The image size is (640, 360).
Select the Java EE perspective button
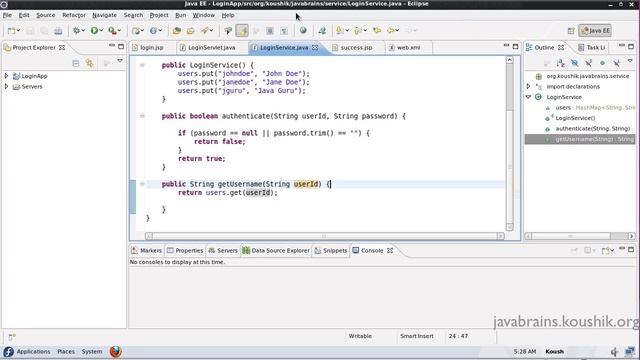595,31
